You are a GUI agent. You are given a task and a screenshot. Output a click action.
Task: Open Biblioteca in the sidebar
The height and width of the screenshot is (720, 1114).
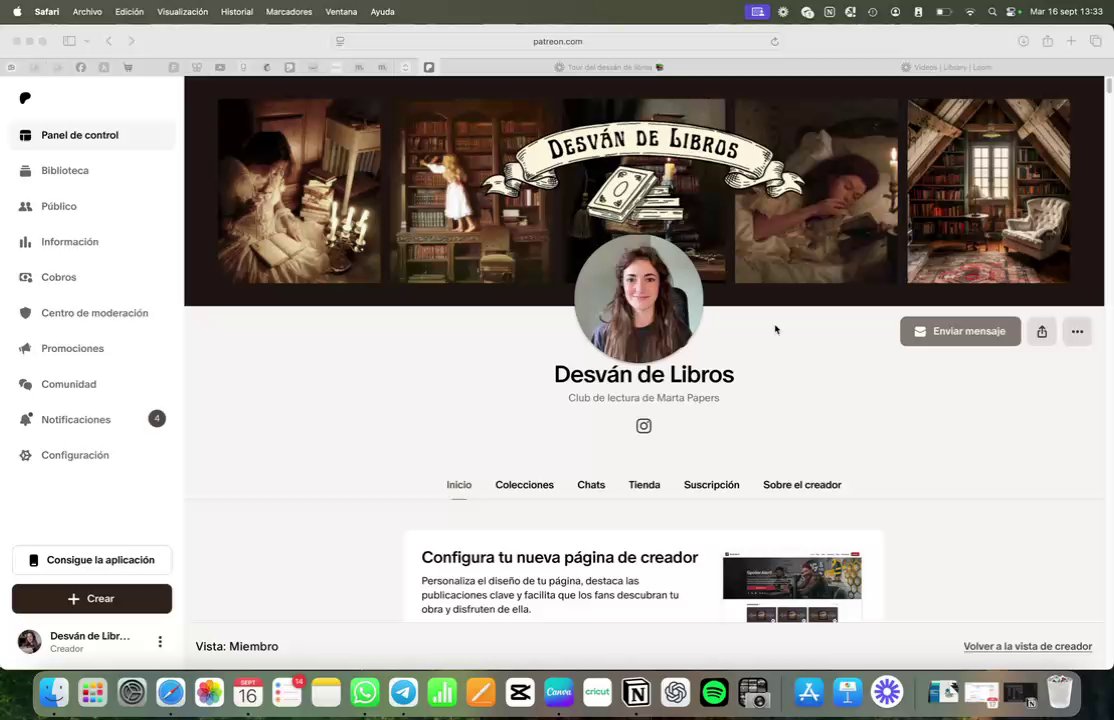[x=92, y=171]
